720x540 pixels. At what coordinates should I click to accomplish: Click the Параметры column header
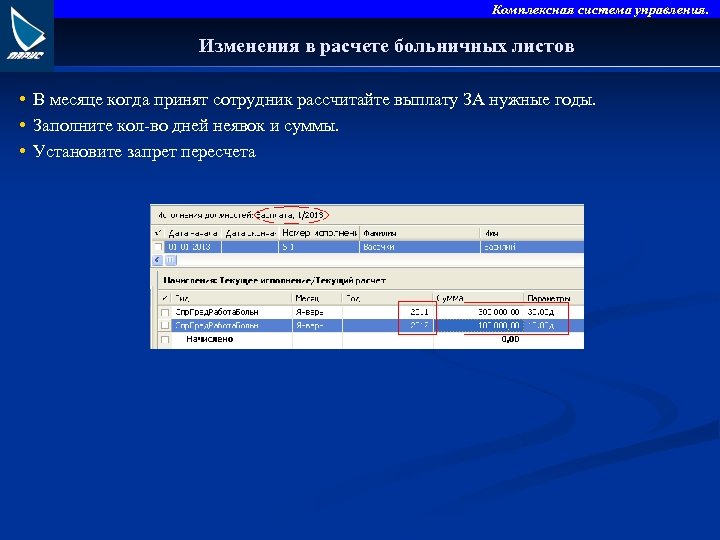tap(554, 298)
